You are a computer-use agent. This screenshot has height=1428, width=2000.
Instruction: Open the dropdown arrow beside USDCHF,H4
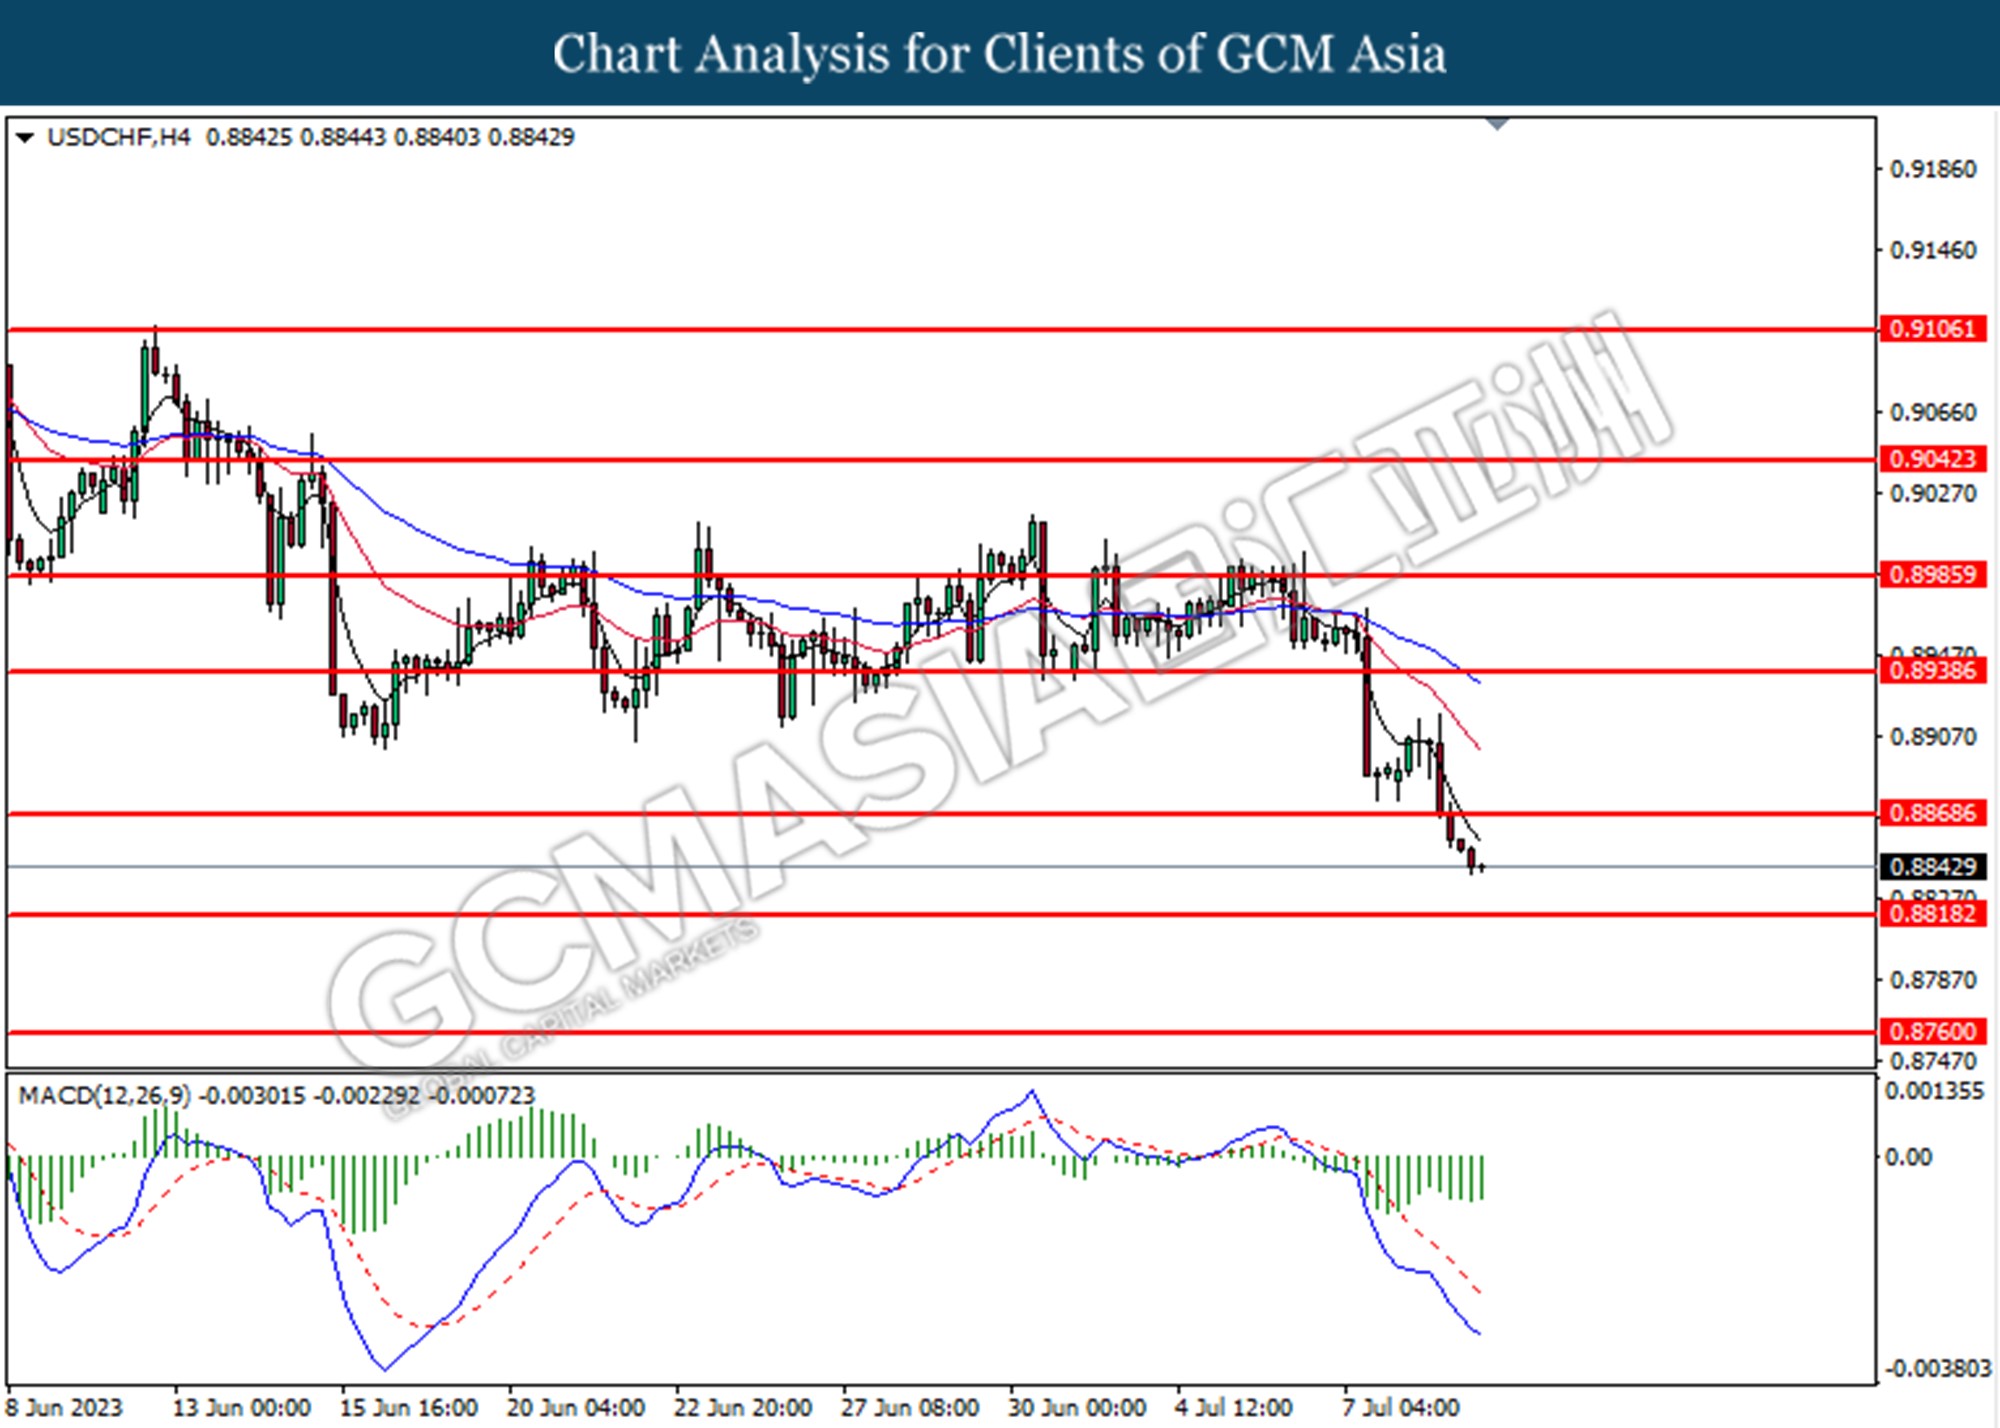click(x=25, y=138)
